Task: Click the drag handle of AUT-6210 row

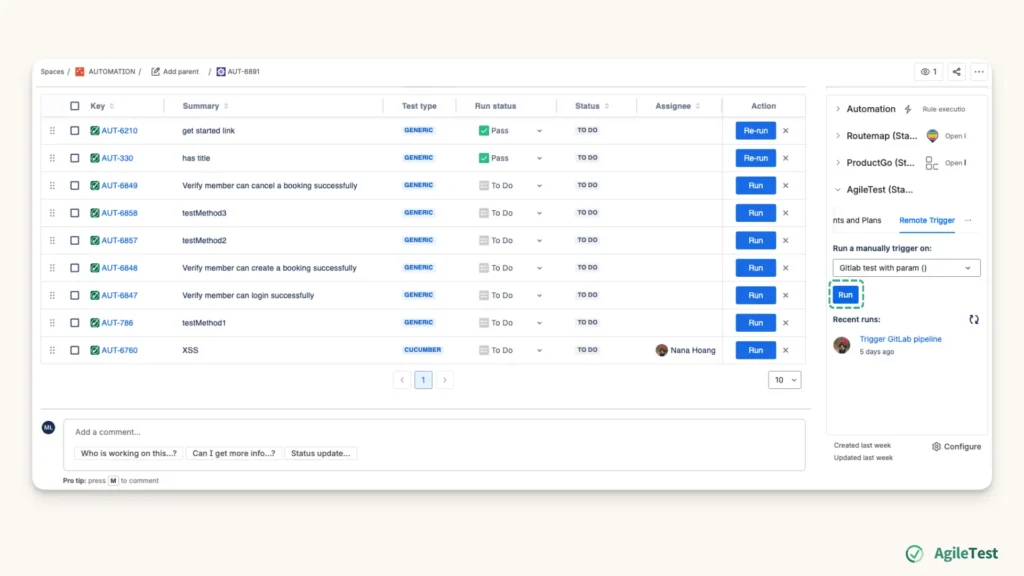Action: [52, 131]
